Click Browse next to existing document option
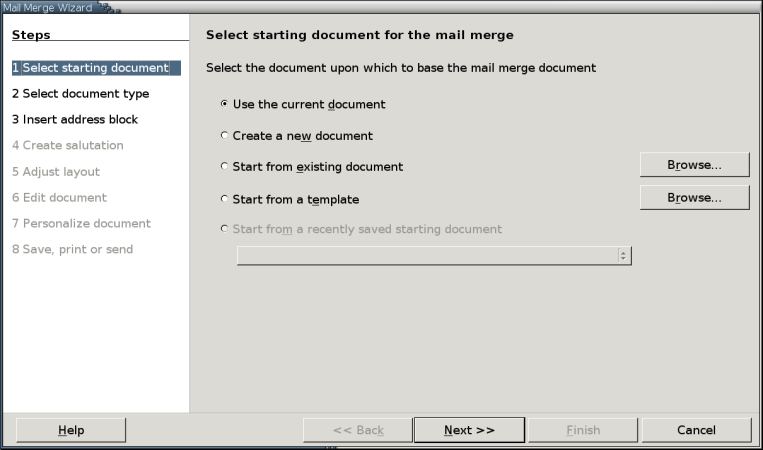The image size is (763, 450). click(694, 165)
